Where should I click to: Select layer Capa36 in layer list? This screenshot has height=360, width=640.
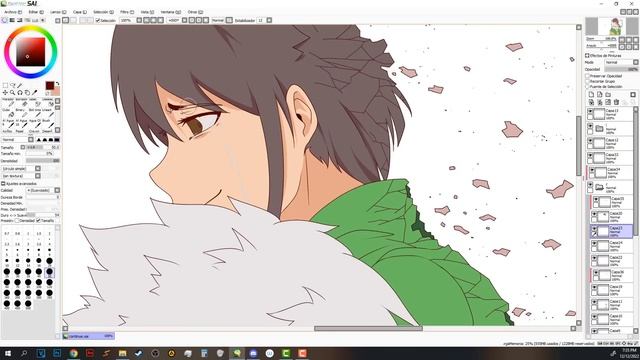(612, 276)
